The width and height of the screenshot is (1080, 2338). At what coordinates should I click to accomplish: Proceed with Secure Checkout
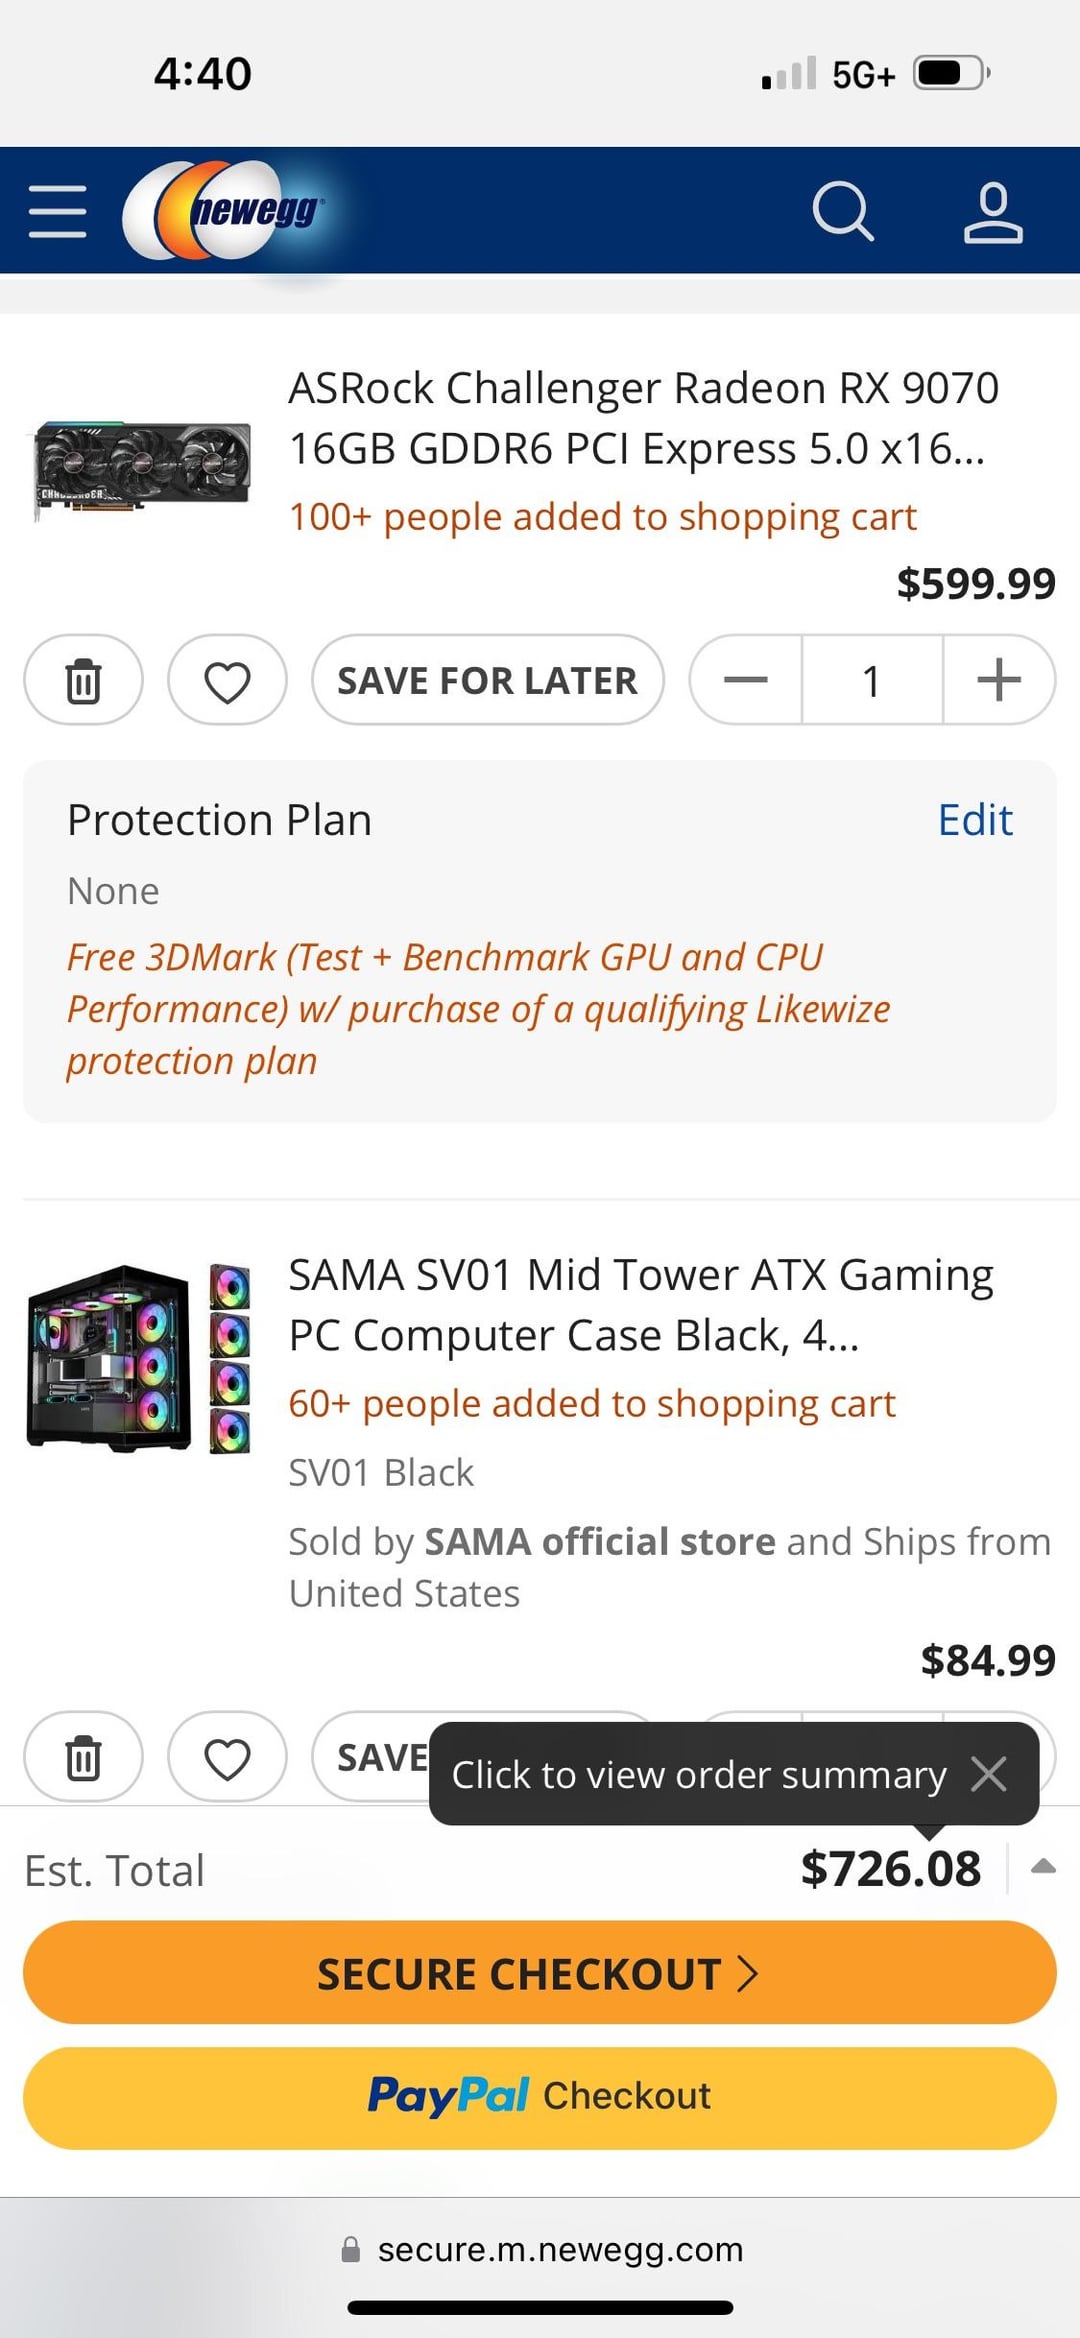click(540, 1973)
